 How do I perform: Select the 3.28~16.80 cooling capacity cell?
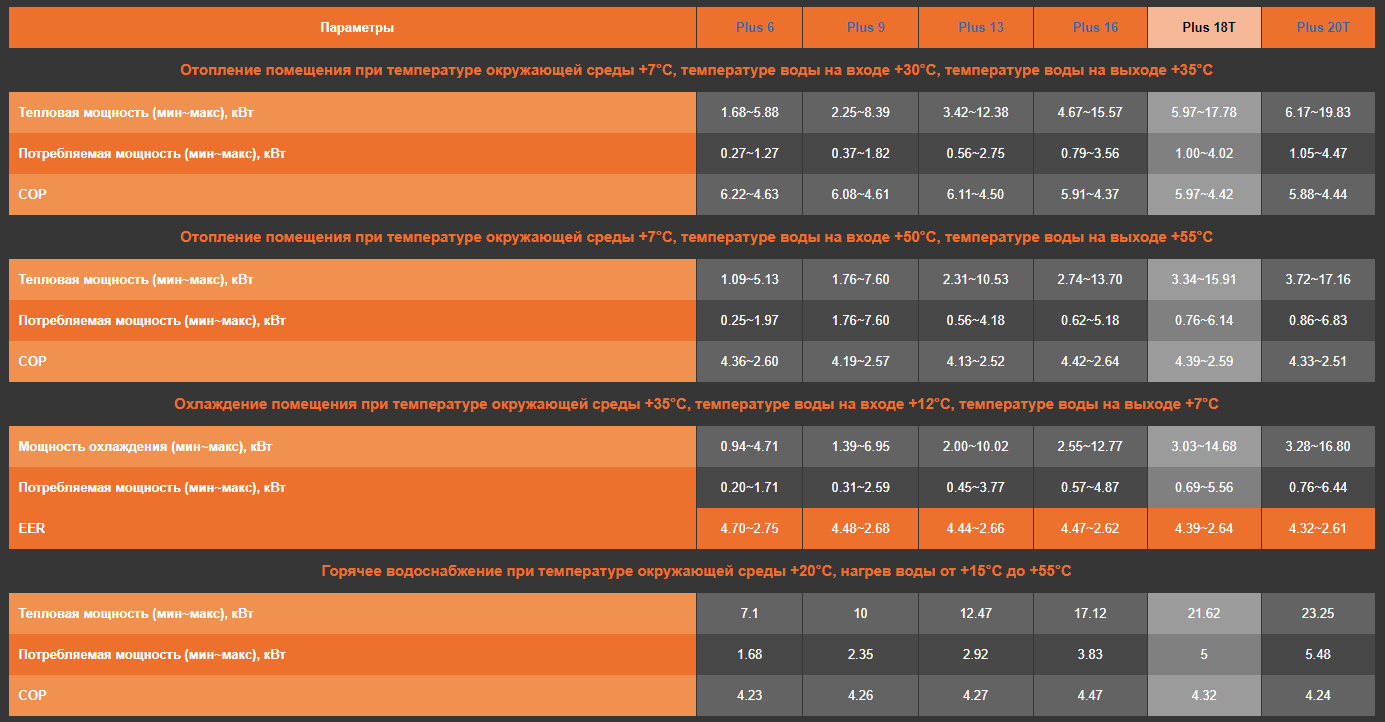[x=1317, y=446]
